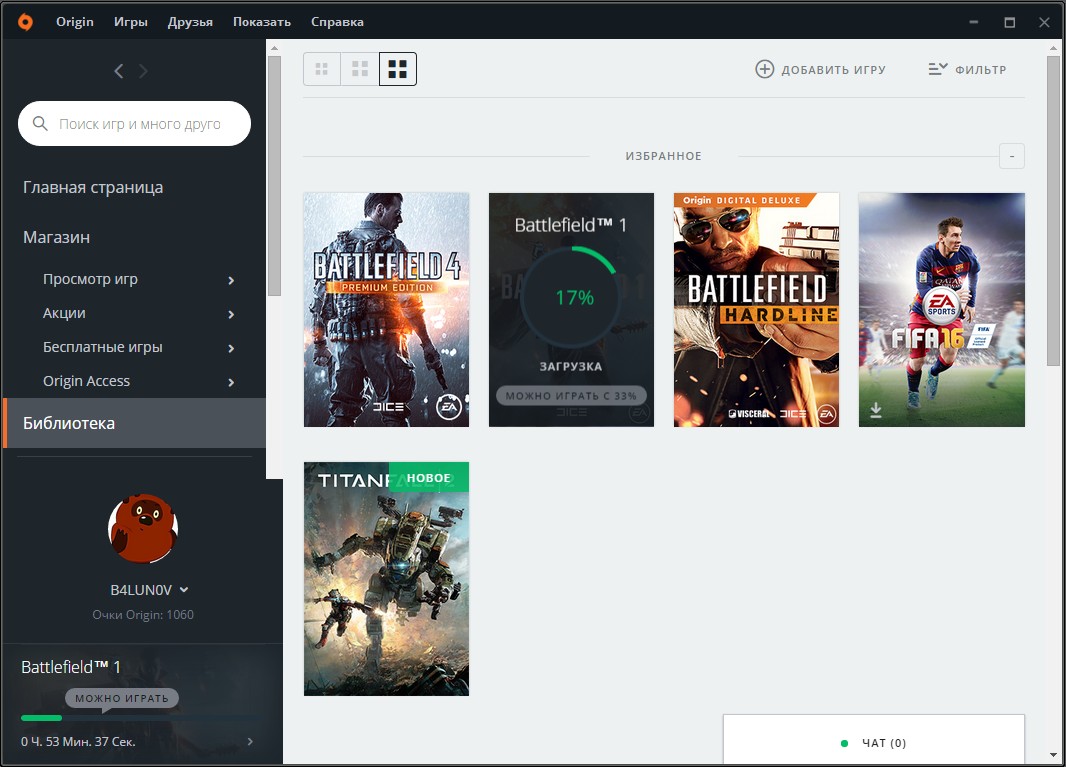Open the Показать menu
The width and height of the screenshot is (1066, 767).
tap(262, 22)
